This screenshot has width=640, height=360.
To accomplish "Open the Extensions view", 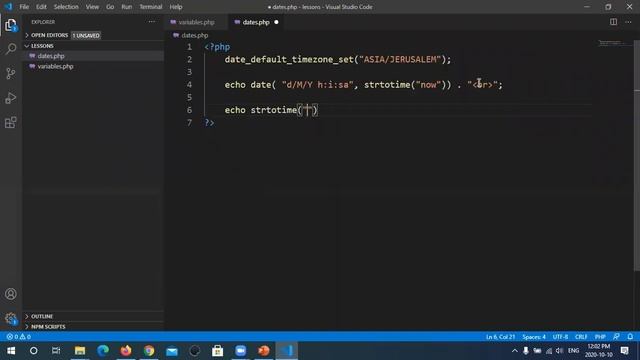I will point(11,122).
